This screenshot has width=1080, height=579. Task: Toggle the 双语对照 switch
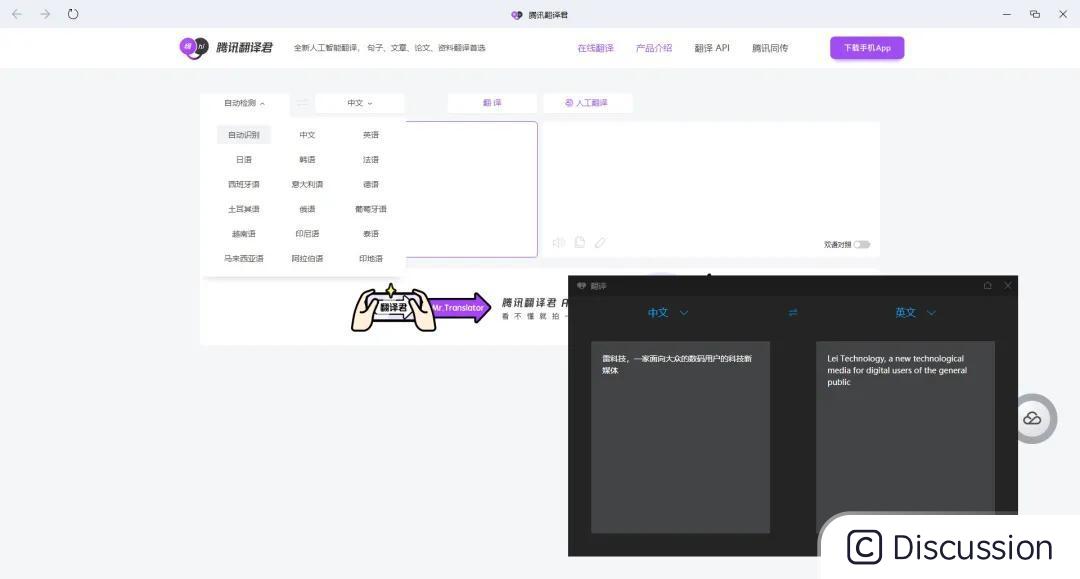[x=862, y=244]
